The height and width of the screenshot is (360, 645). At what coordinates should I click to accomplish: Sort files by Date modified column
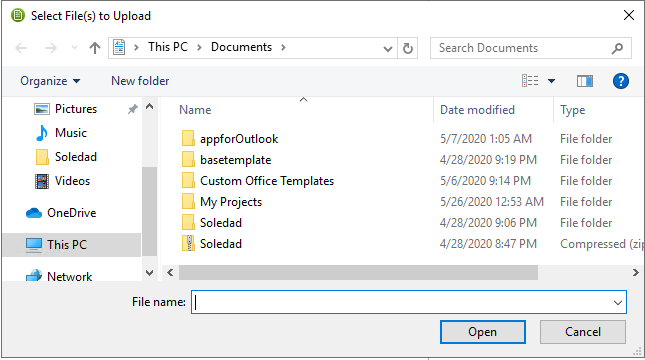point(477,110)
